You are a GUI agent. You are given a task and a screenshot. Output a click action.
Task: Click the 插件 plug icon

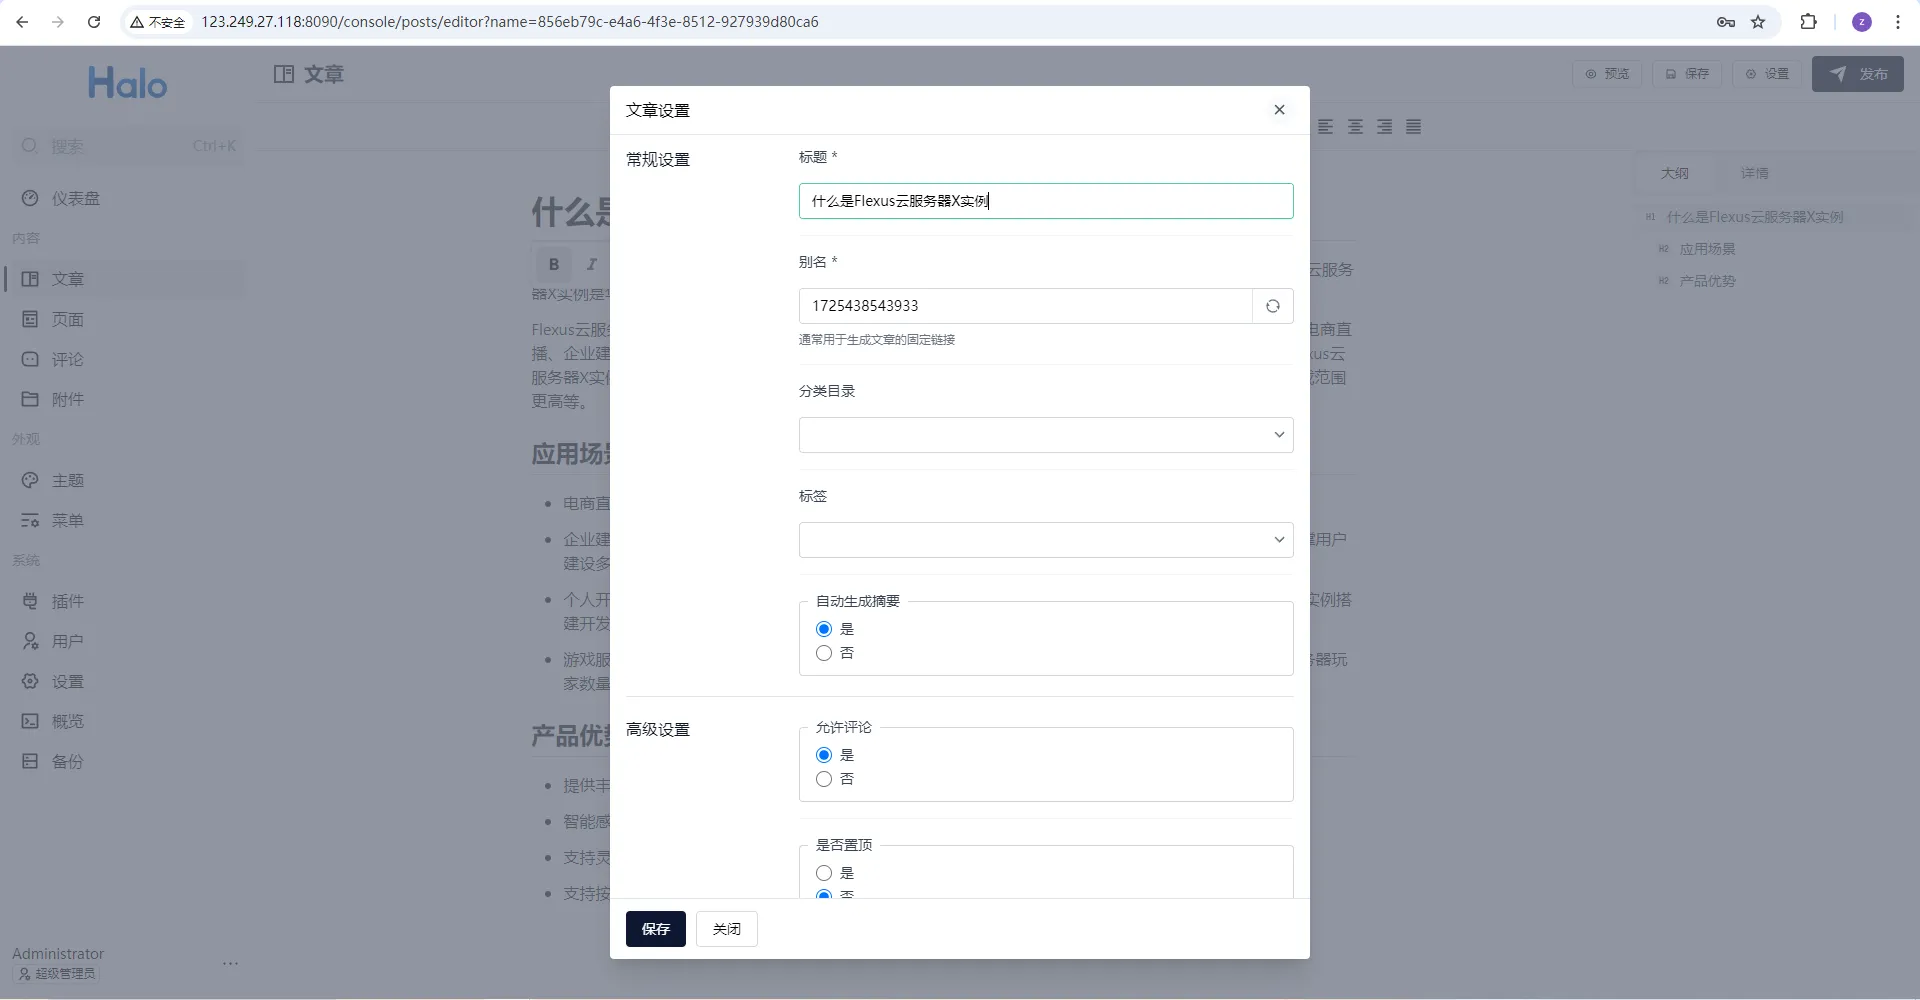click(x=30, y=601)
